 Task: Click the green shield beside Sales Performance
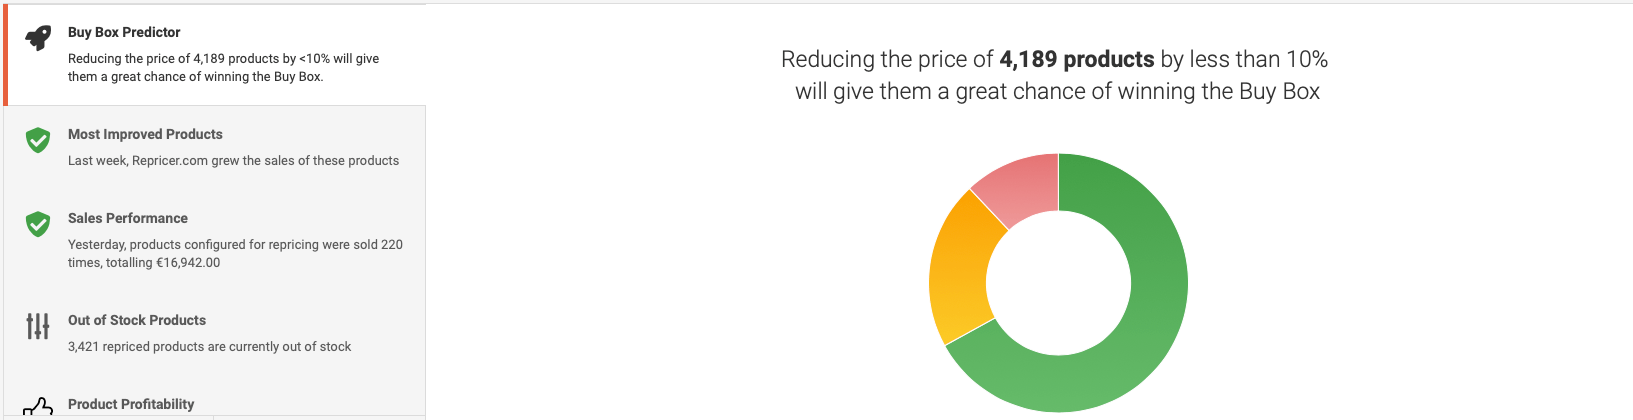pos(38,224)
